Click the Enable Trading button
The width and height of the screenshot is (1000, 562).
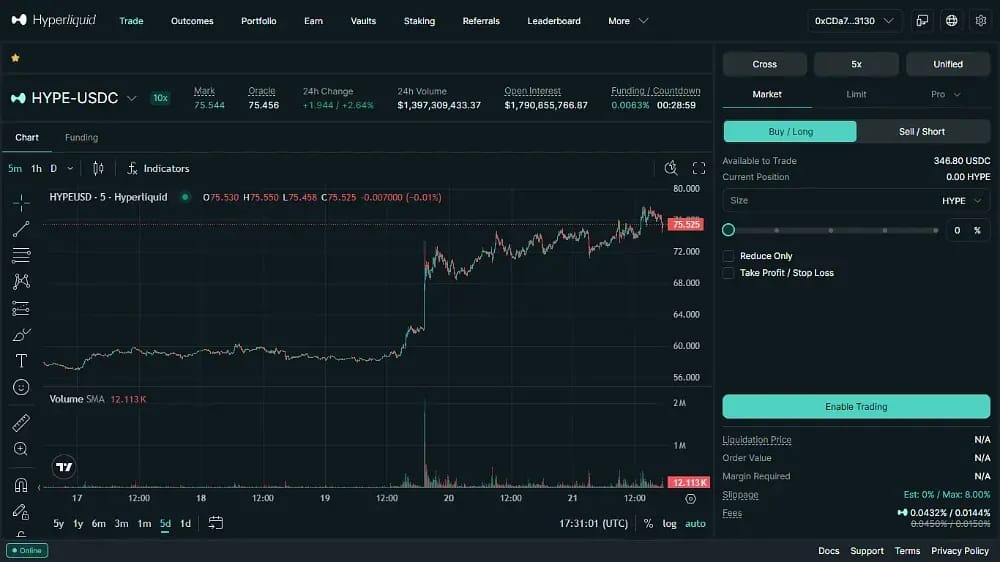click(x=856, y=406)
